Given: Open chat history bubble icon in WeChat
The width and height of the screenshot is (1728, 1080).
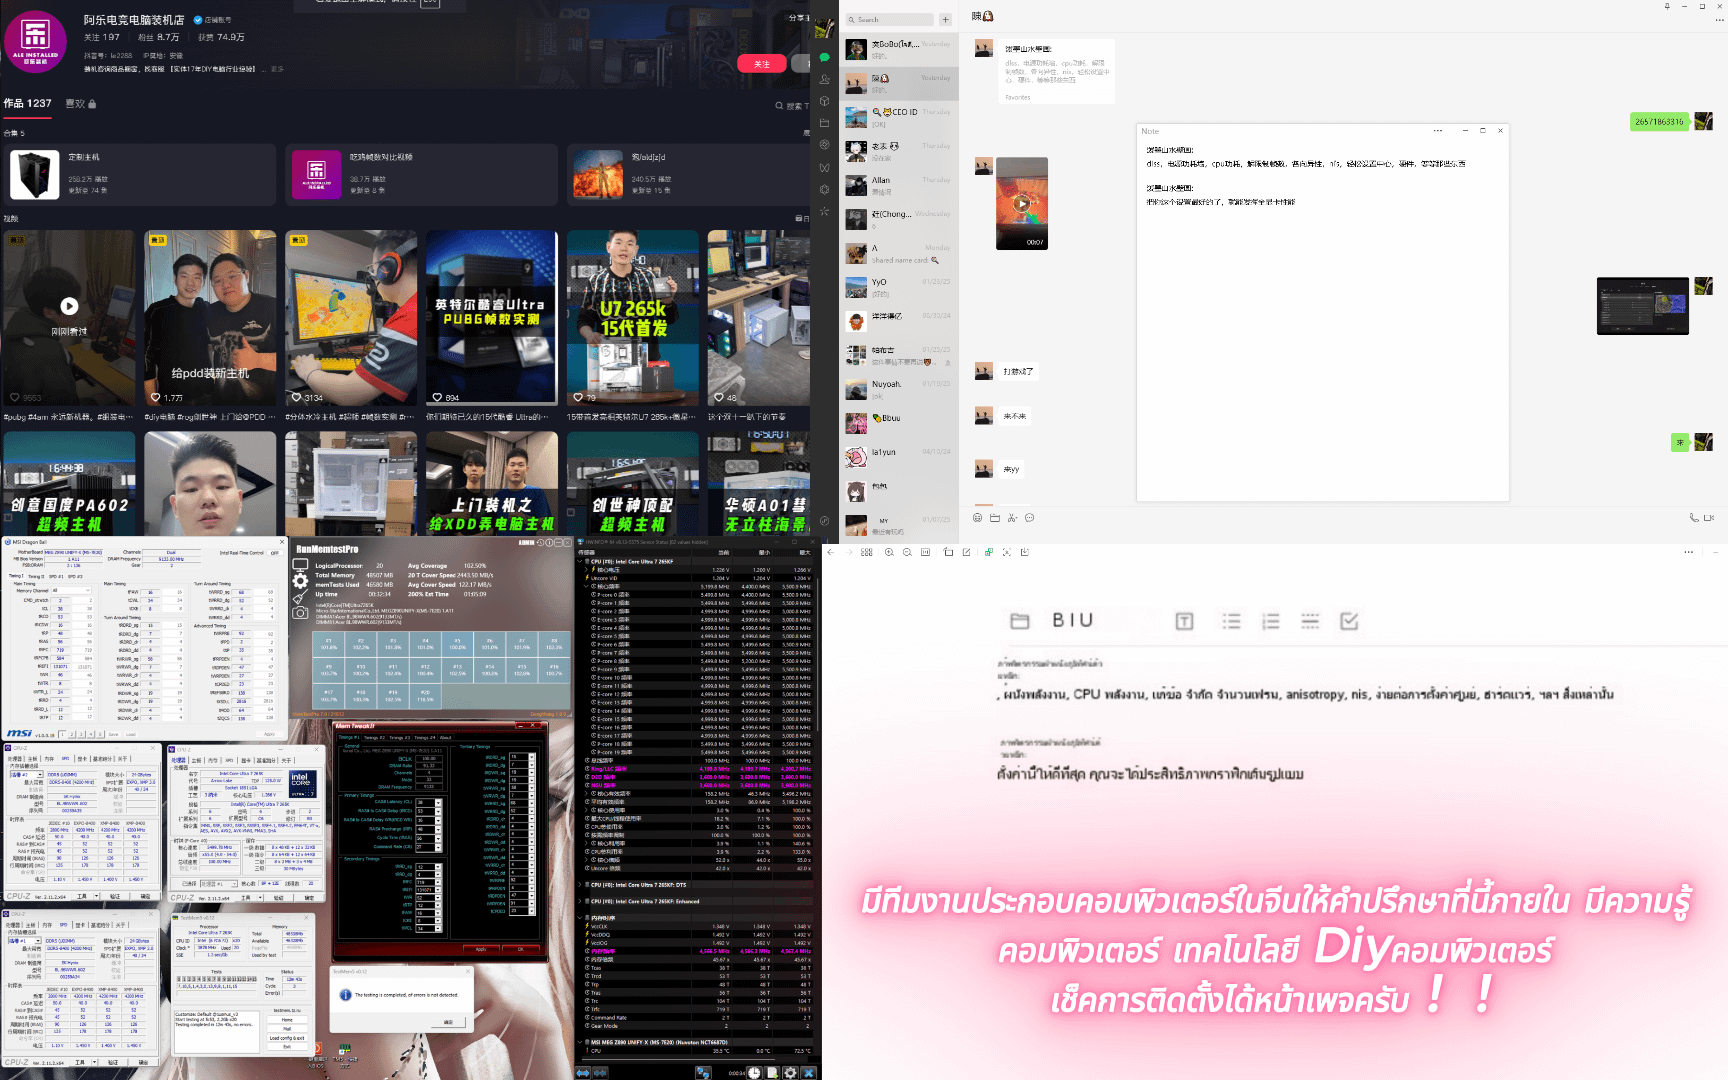Looking at the screenshot, I should click(x=1029, y=518).
